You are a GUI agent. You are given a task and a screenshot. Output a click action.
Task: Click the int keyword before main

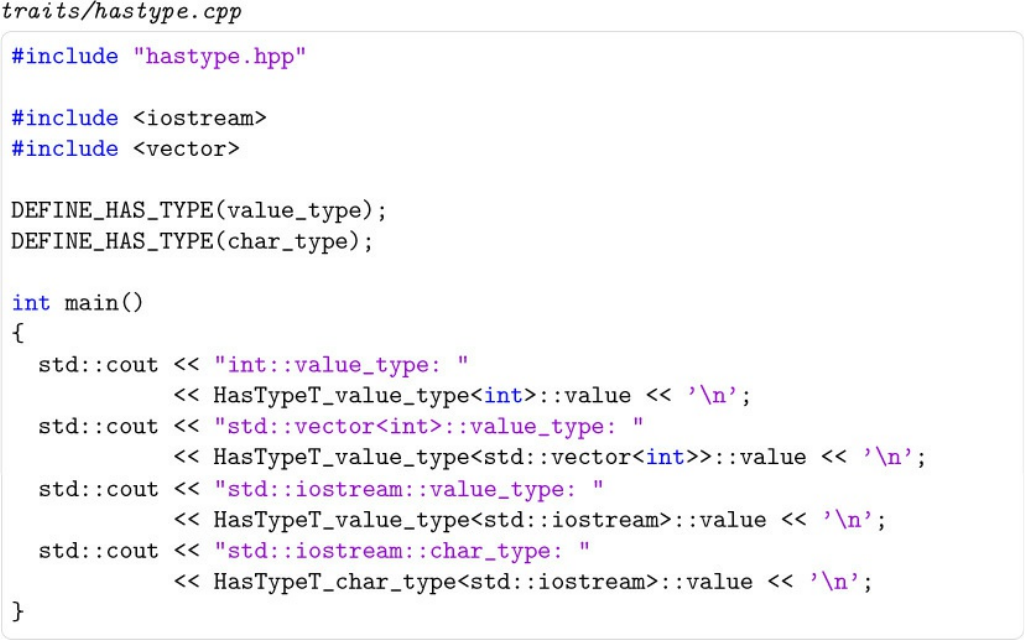pos(31,303)
